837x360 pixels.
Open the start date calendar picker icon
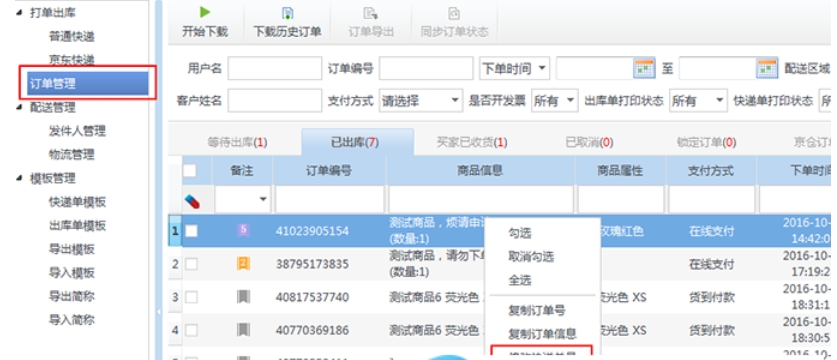coord(644,68)
